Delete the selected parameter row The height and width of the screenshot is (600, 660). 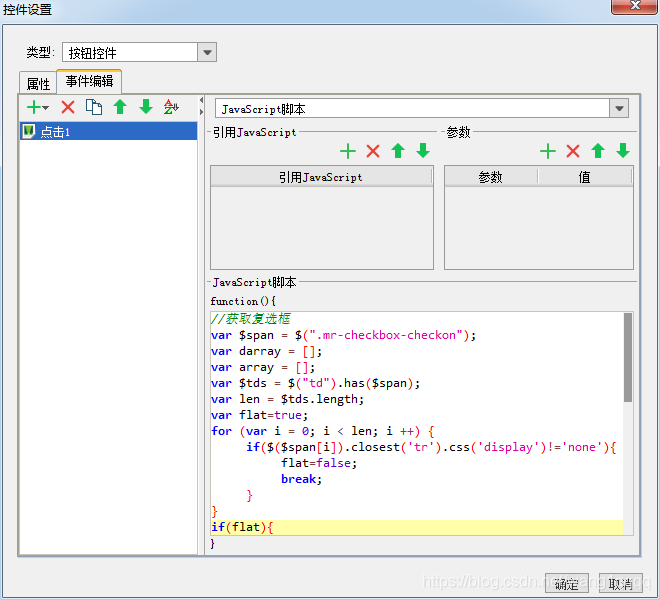(573, 151)
